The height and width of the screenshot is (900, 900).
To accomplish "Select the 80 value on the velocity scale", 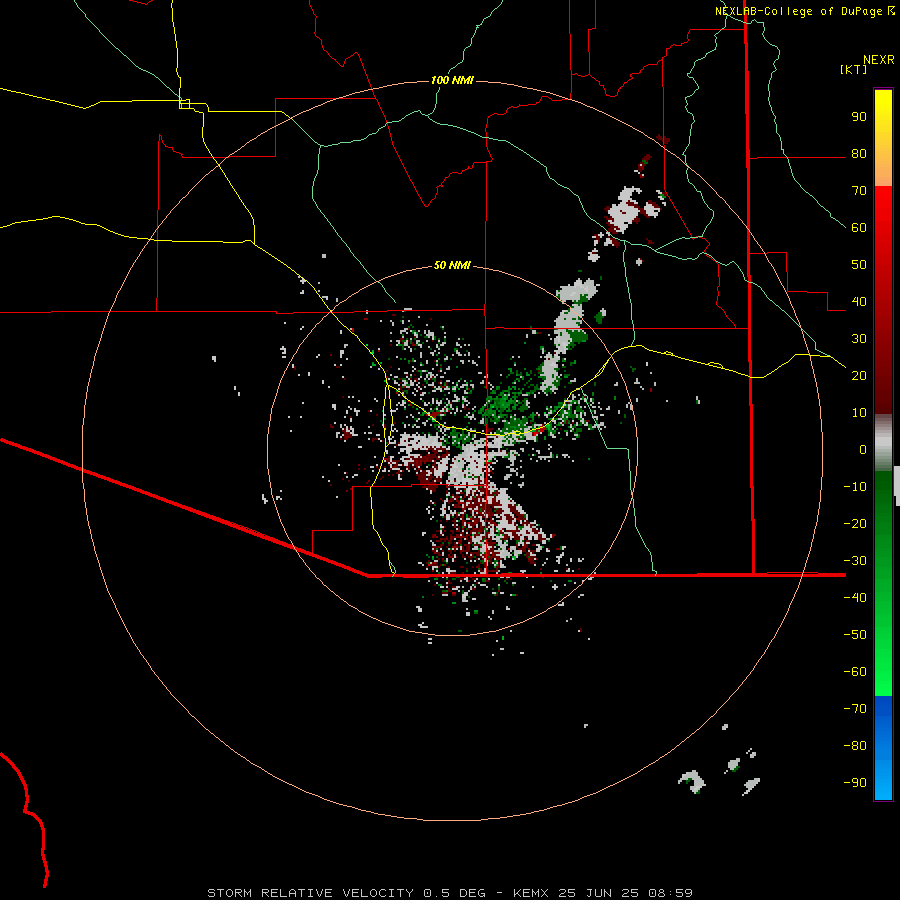I will [x=859, y=154].
